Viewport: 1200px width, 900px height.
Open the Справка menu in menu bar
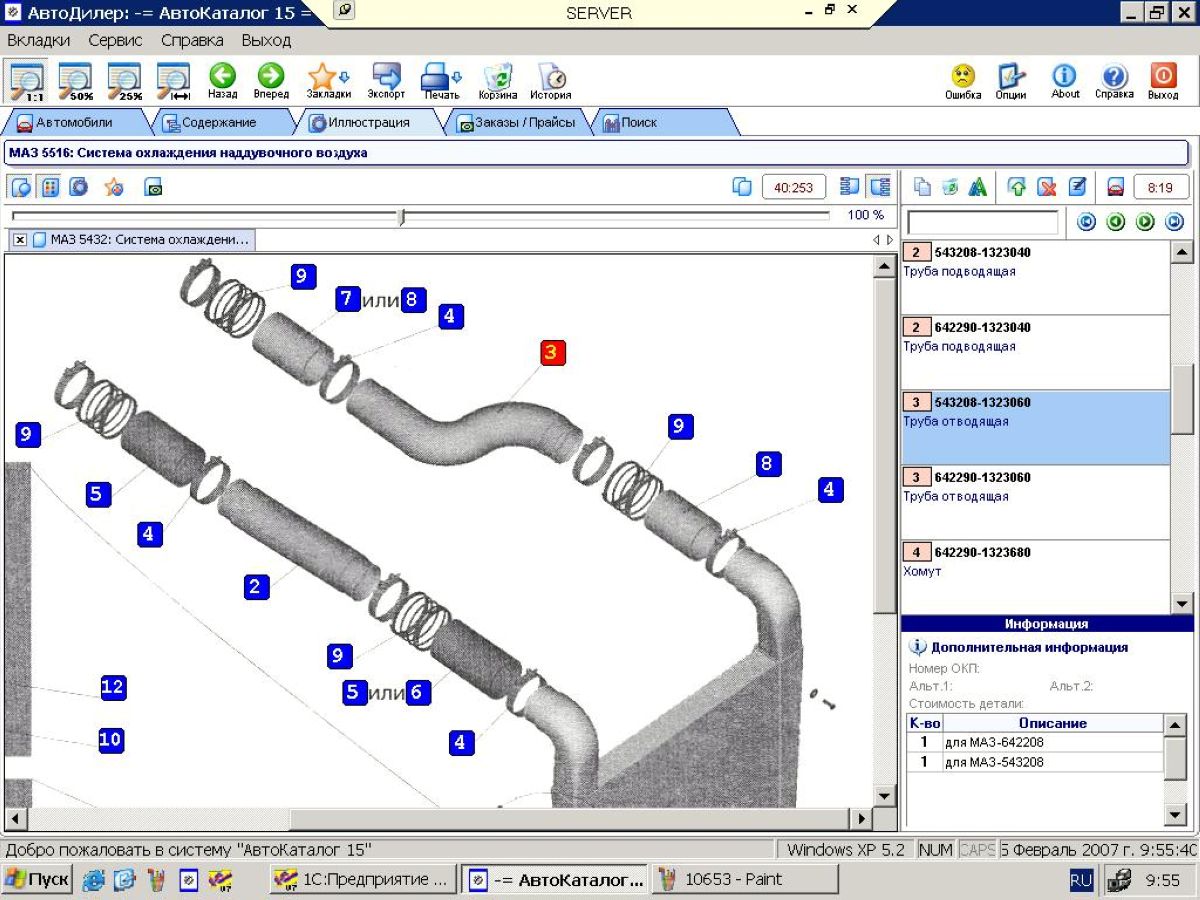[x=192, y=41]
